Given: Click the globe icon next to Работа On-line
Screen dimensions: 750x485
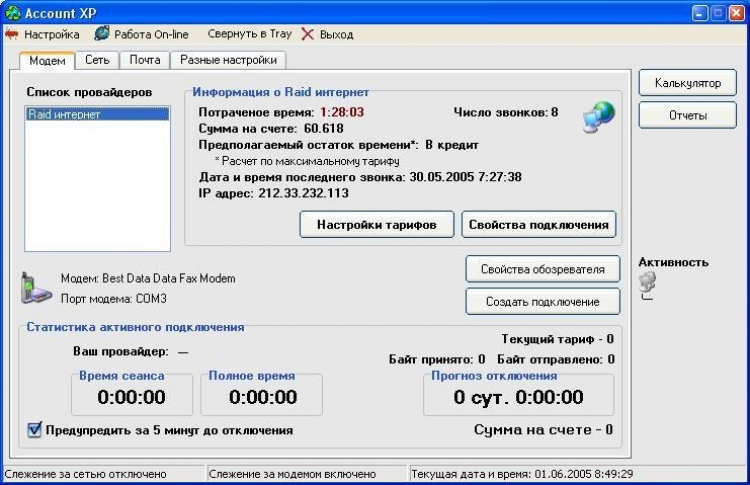Looking at the screenshot, I should click(101, 33).
